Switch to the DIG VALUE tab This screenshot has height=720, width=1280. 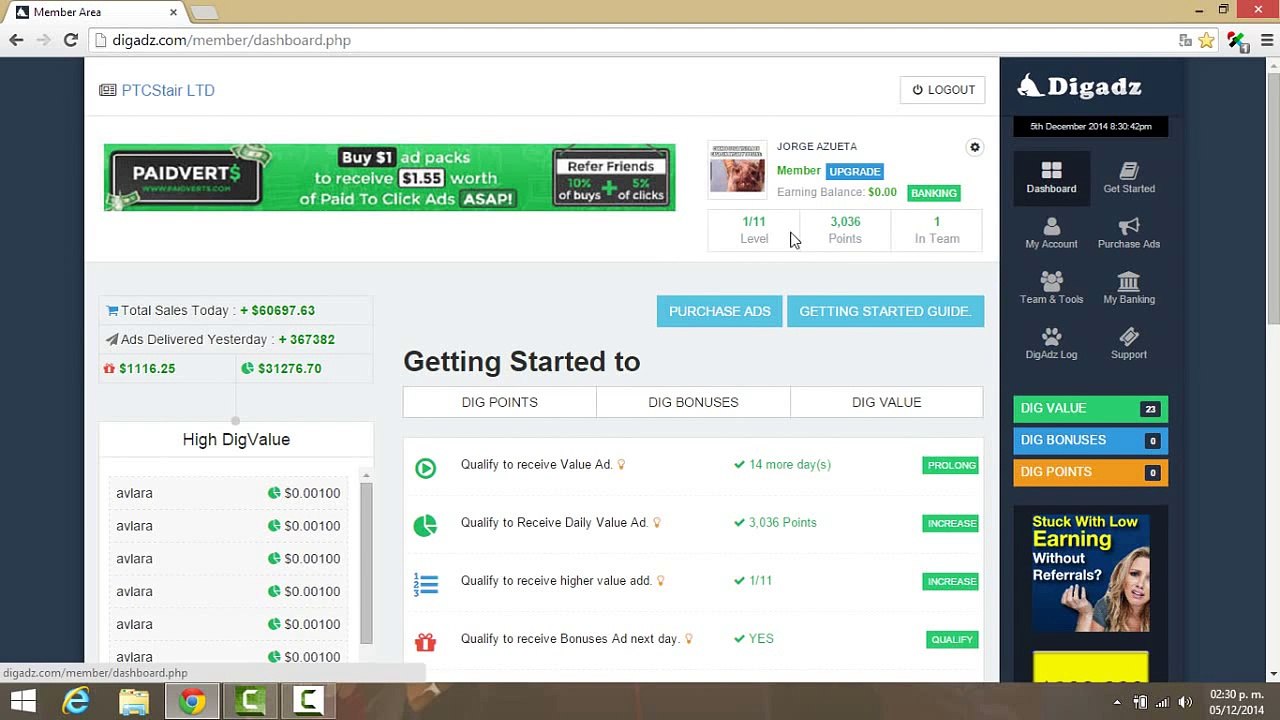(887, 402)
